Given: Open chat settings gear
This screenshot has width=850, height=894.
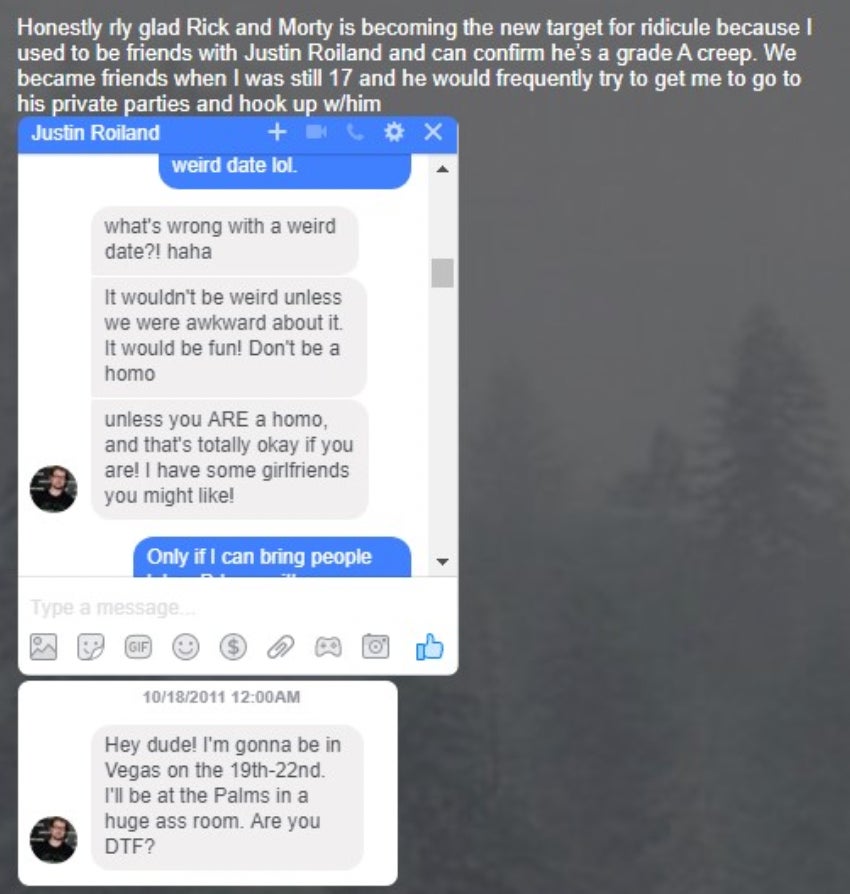Looking at the screenshot, I should [394, 132].
